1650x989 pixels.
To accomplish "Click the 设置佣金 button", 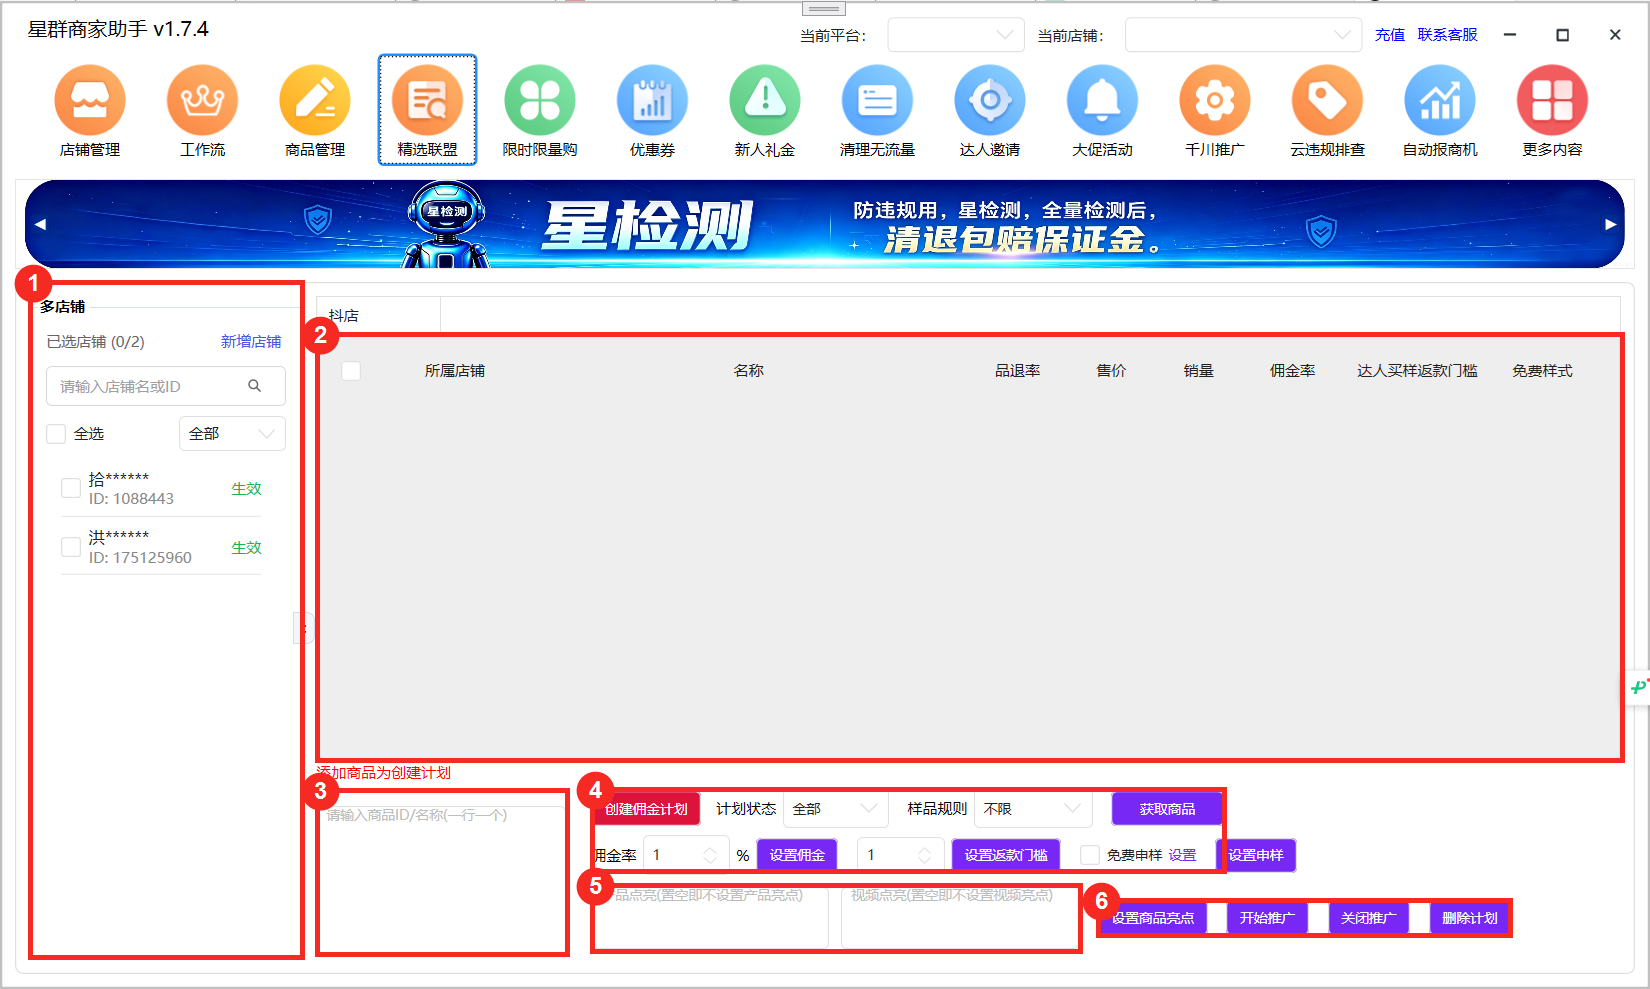I will pyautogui.click(x=797, y=855).
